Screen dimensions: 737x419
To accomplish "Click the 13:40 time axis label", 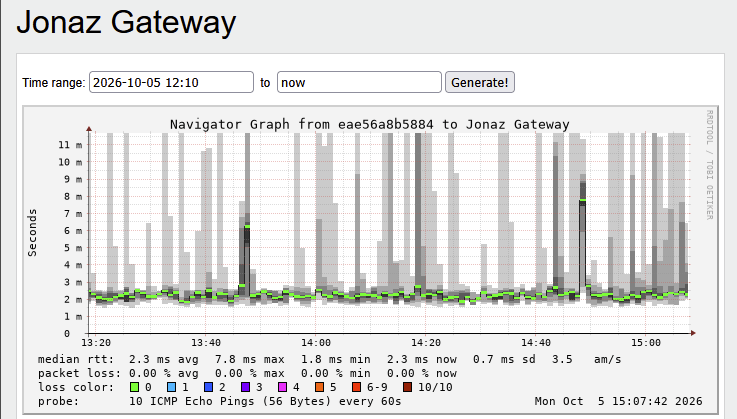I will [206, 343].
